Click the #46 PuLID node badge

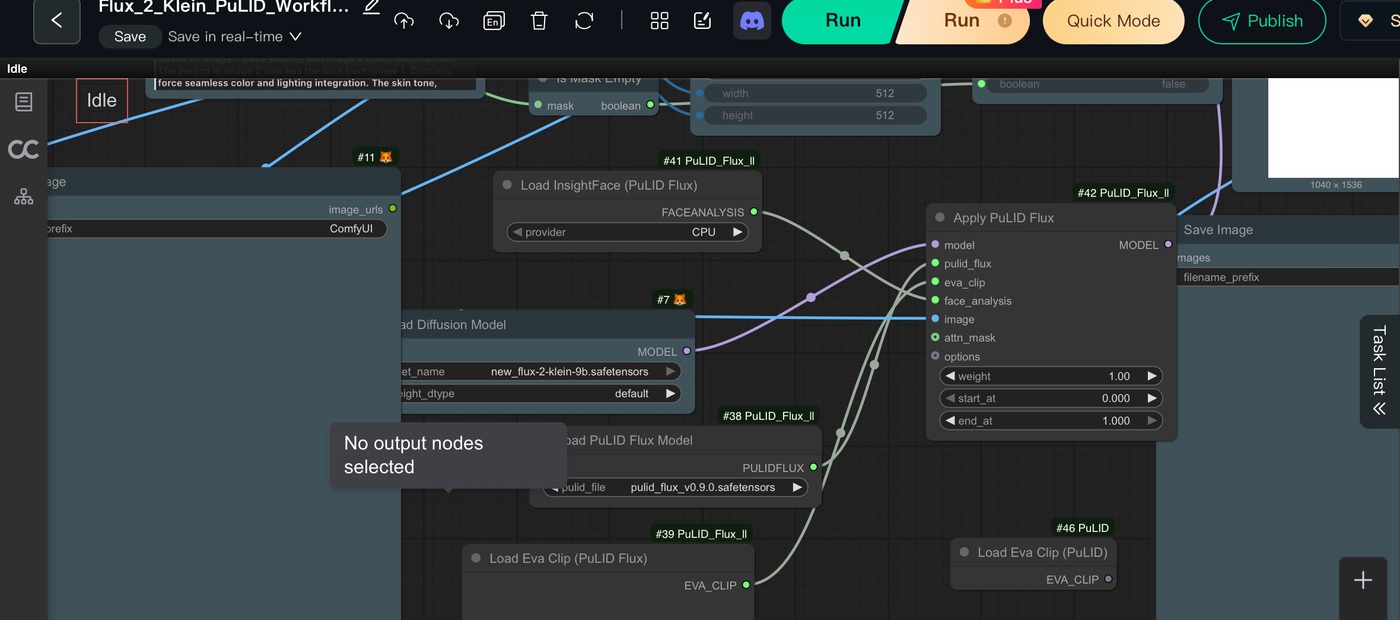click(x=1082, y=527)
